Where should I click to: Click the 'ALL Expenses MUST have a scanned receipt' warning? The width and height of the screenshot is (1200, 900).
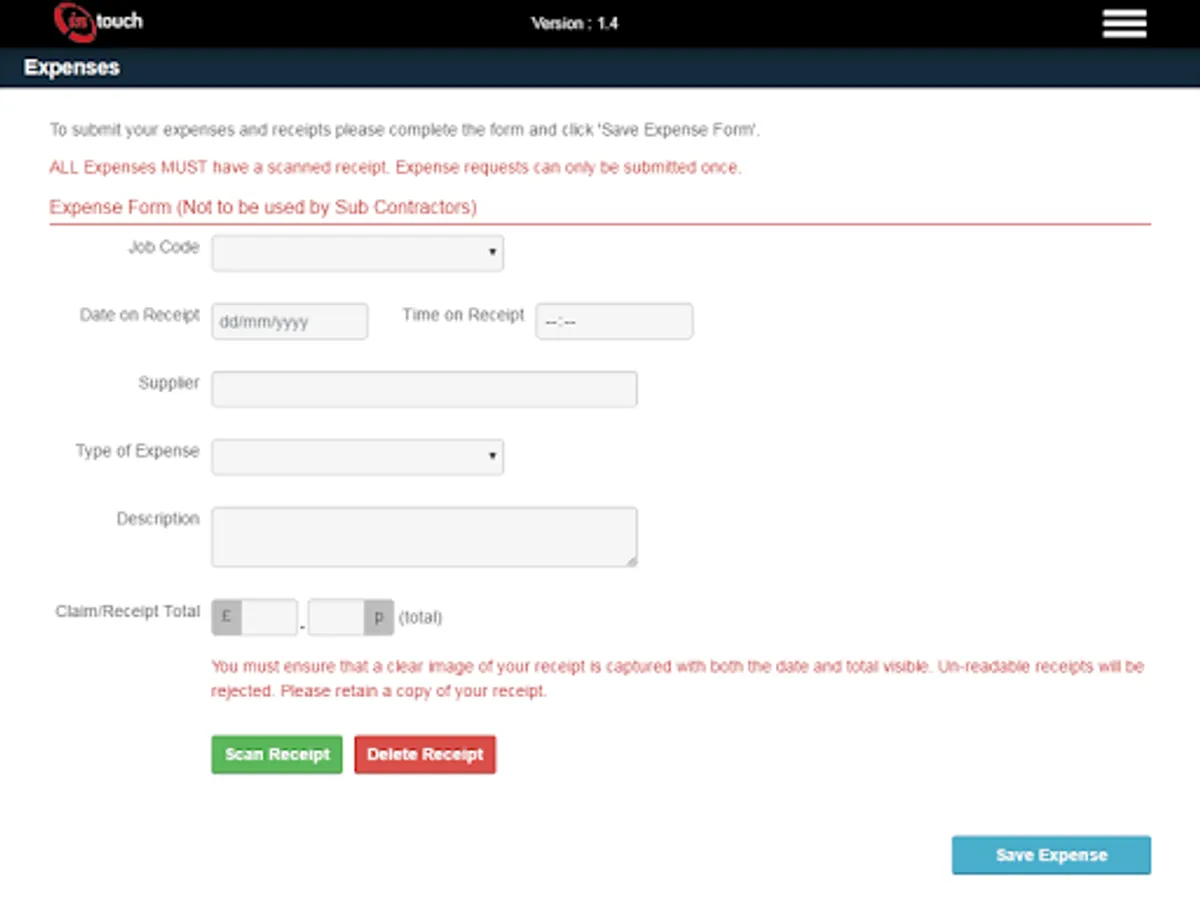point(395,168)
